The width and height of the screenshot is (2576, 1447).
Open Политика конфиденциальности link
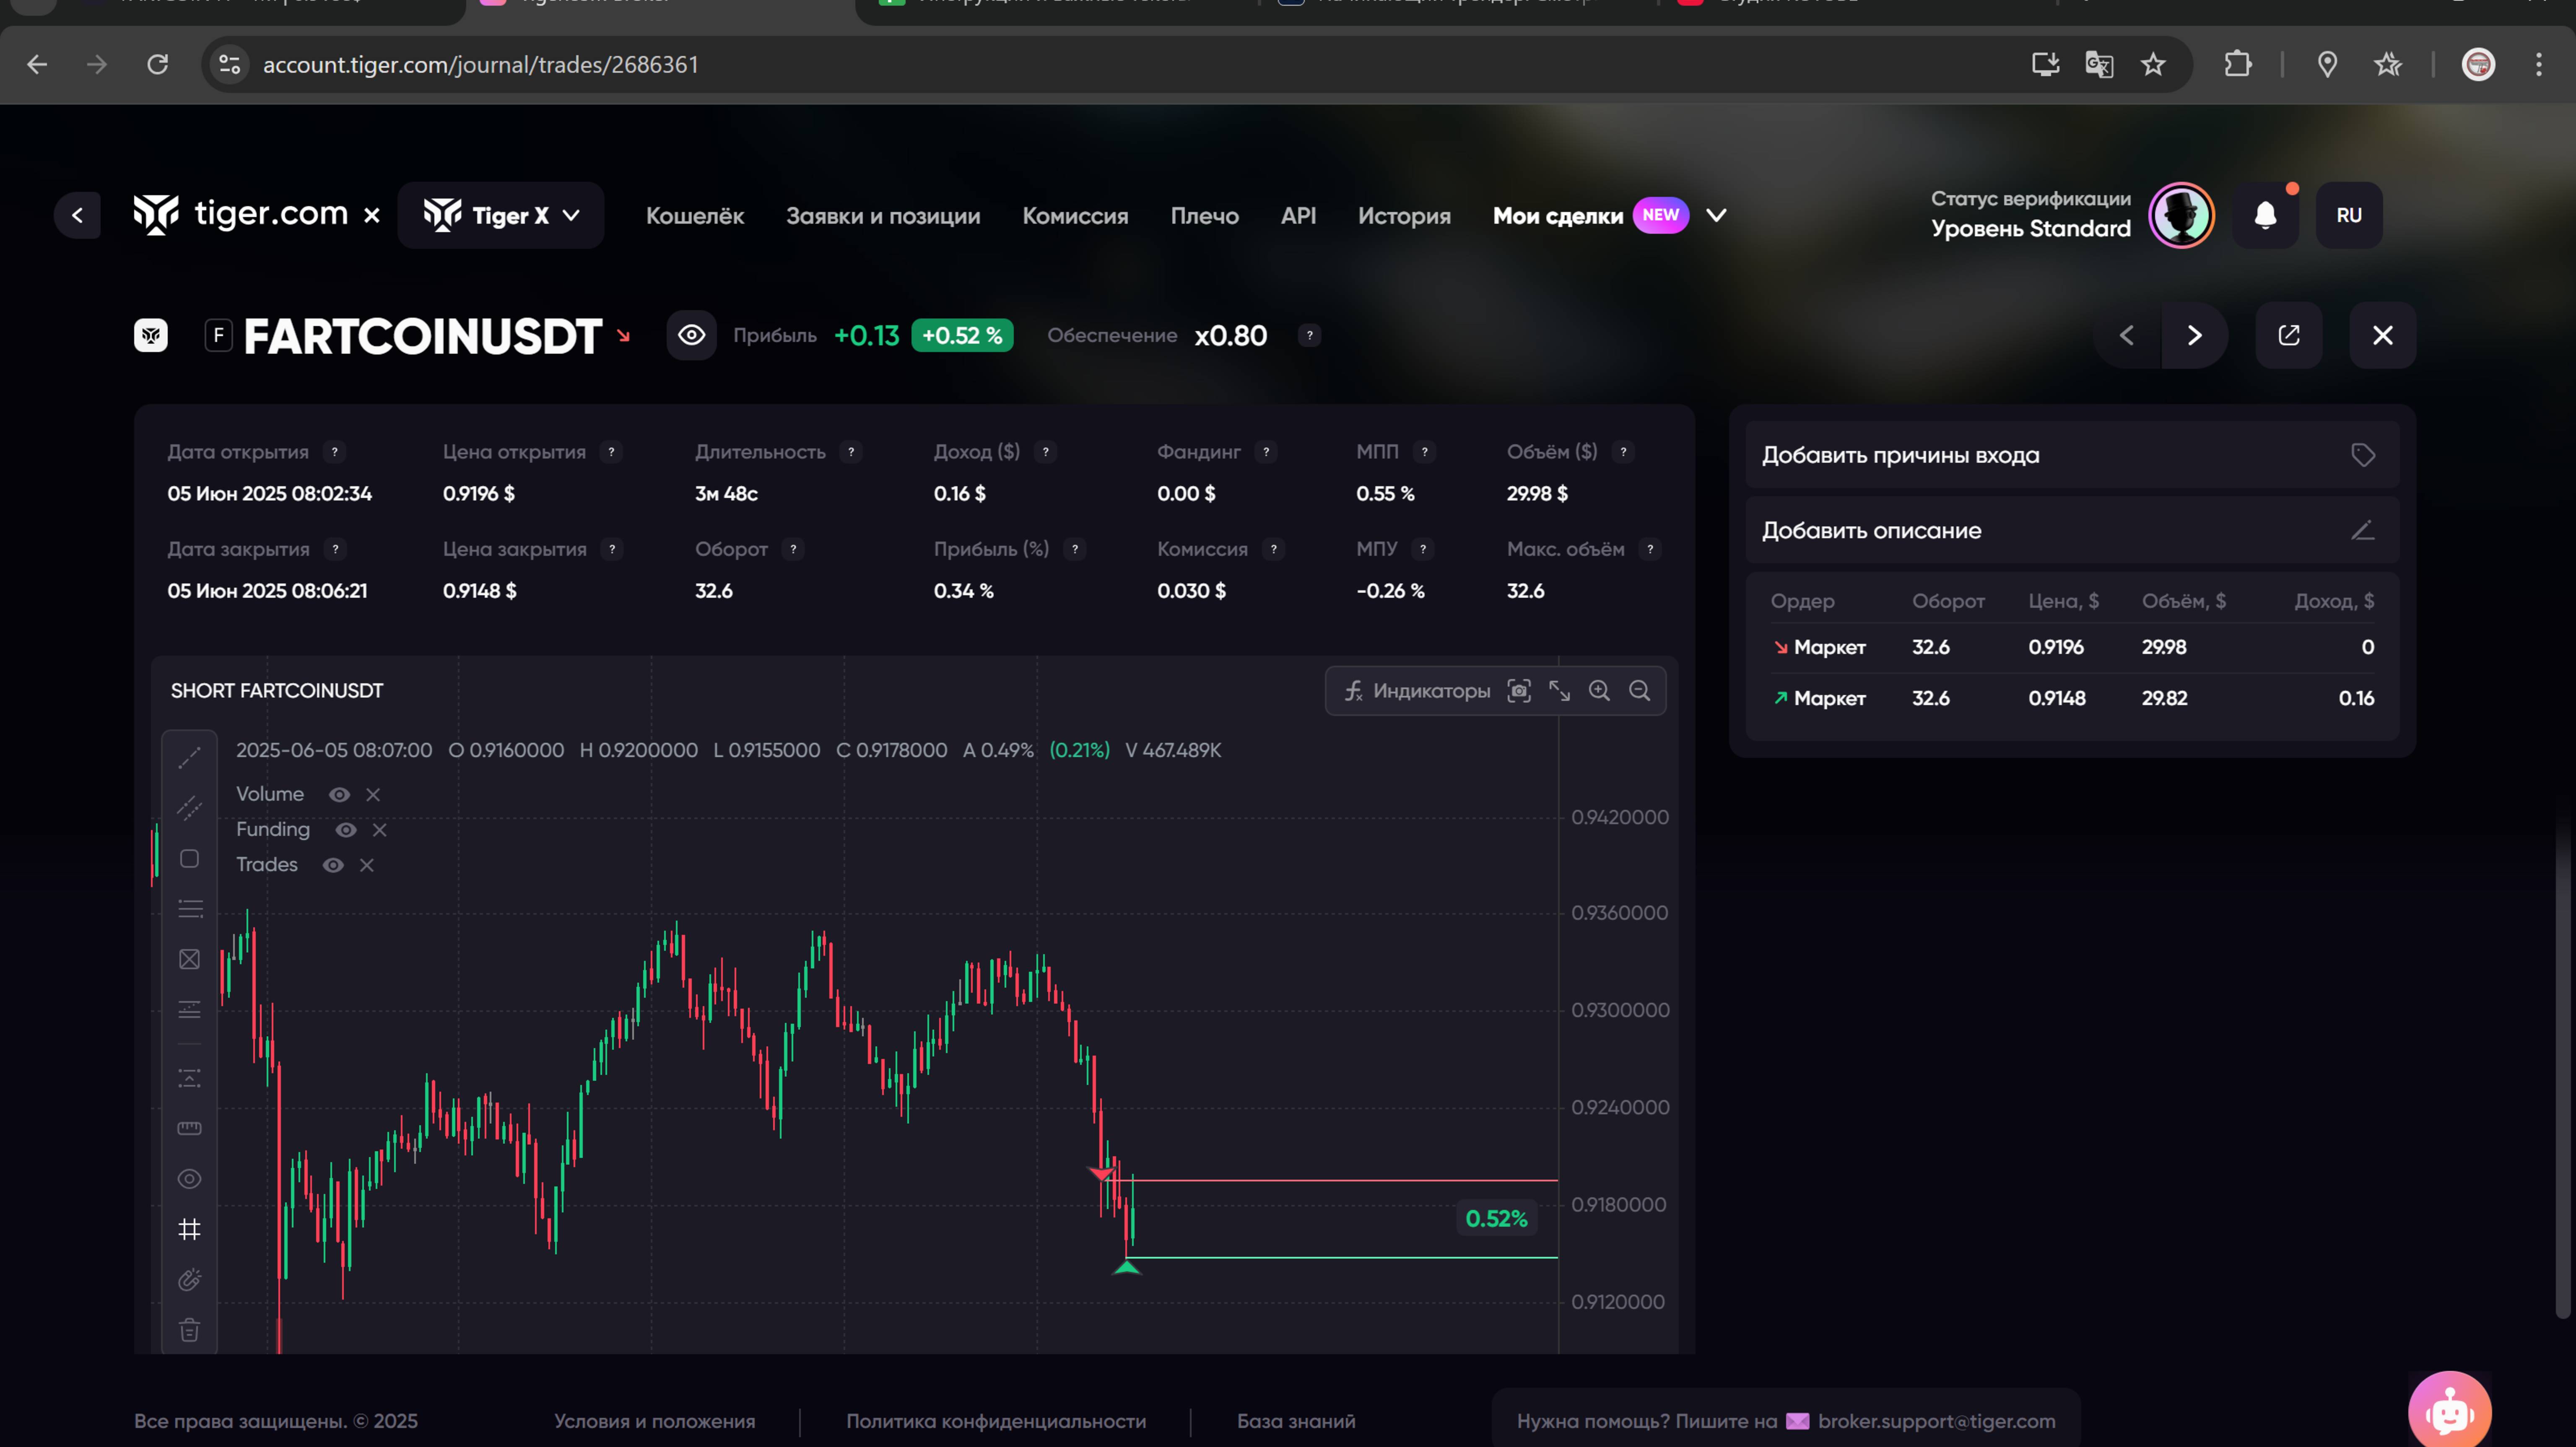(996, 1421)
